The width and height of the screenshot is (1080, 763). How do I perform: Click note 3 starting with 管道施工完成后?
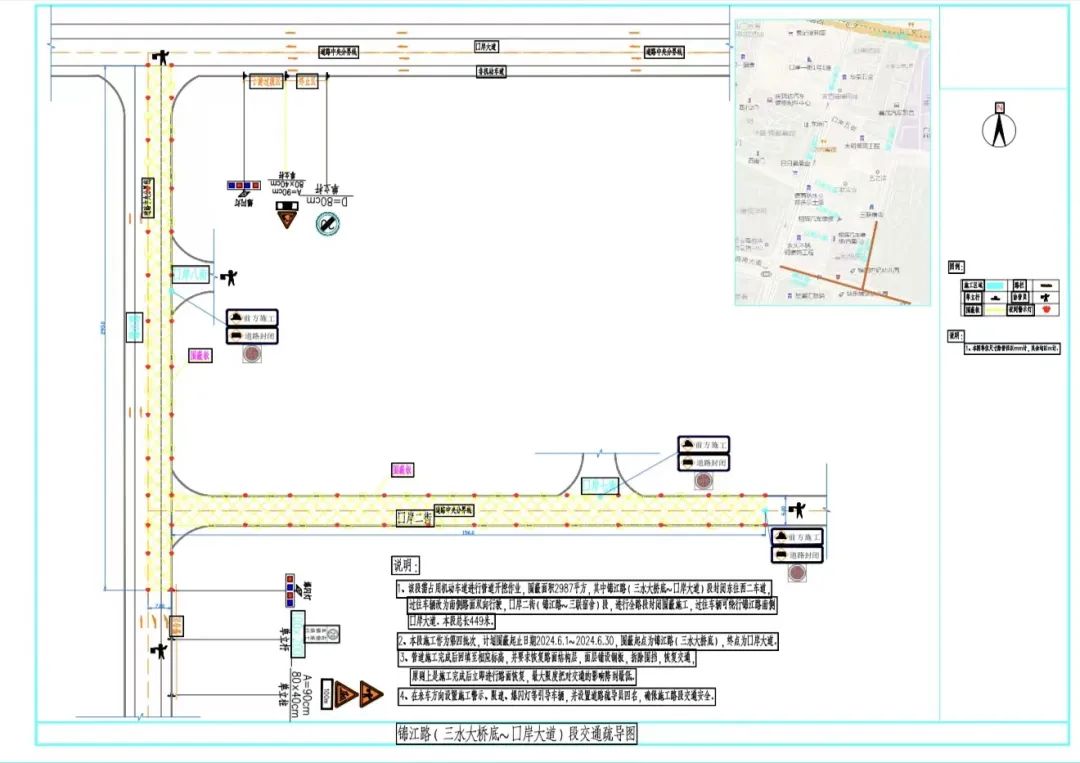point(547,667)
